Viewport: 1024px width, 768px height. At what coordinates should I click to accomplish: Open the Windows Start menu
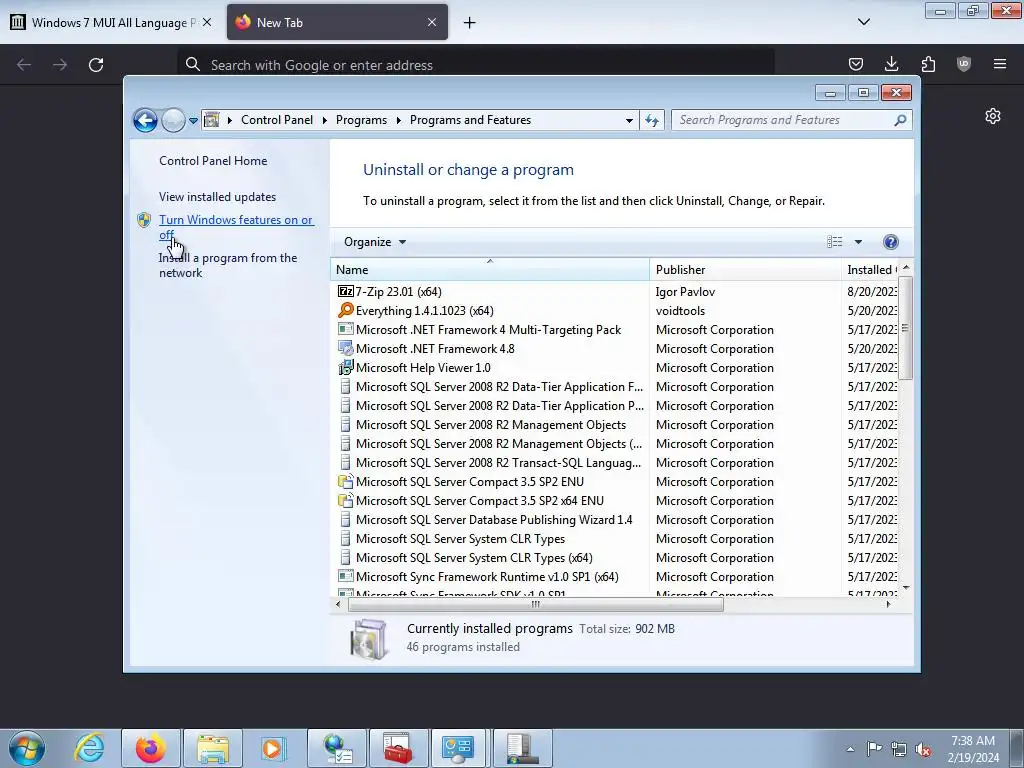click(27, 748)
